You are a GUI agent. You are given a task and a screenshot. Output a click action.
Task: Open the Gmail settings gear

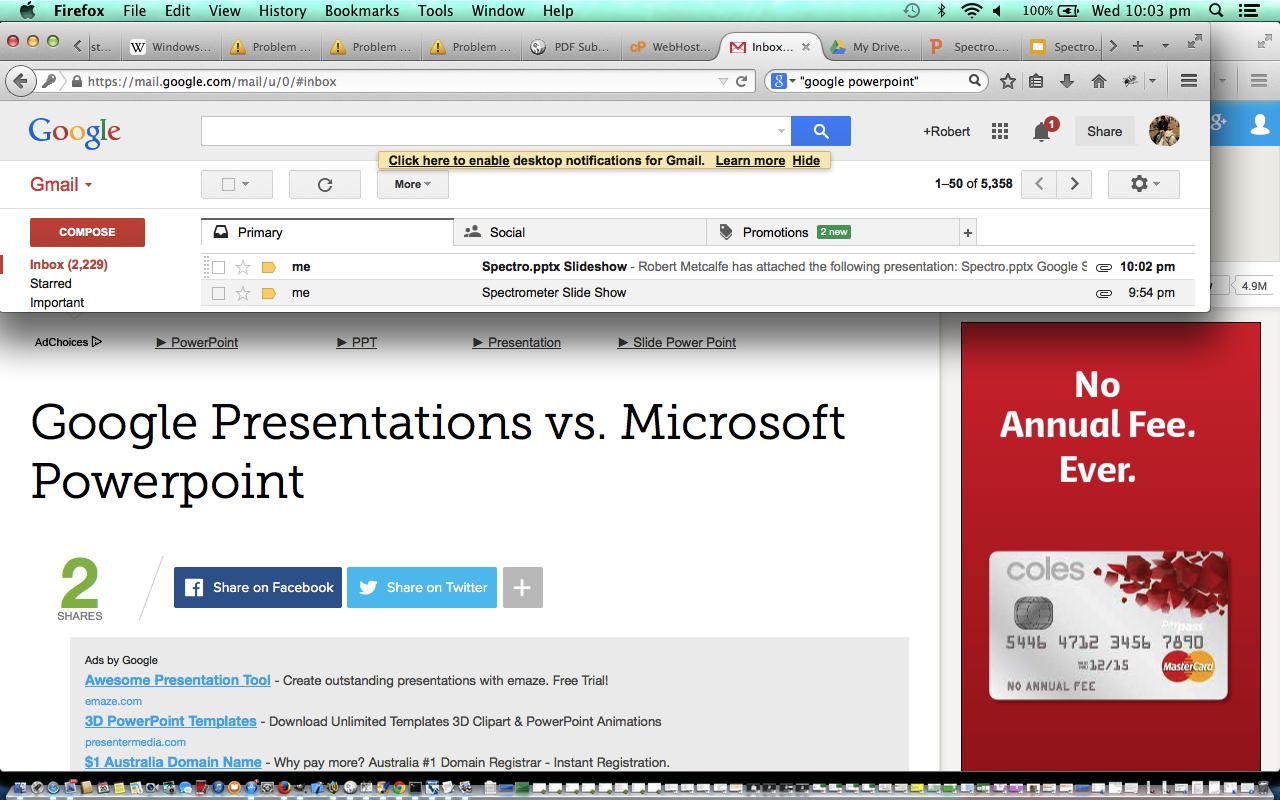1143,184
